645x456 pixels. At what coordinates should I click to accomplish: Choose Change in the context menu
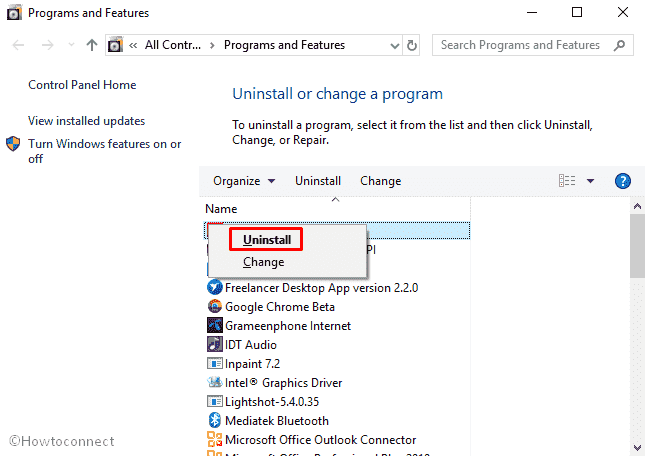(263, 262)
